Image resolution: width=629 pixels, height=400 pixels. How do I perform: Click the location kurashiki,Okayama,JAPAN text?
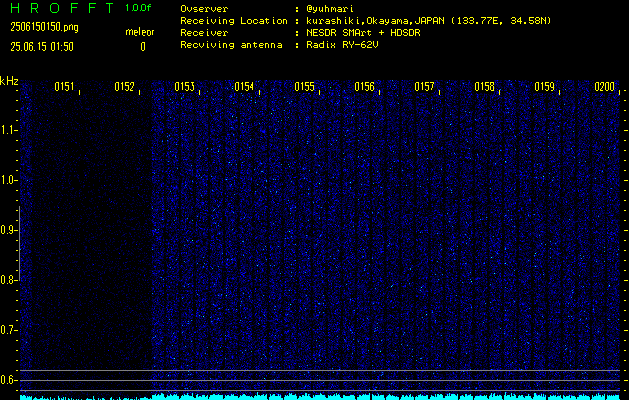pyautogui.click(x=376, y=21)
